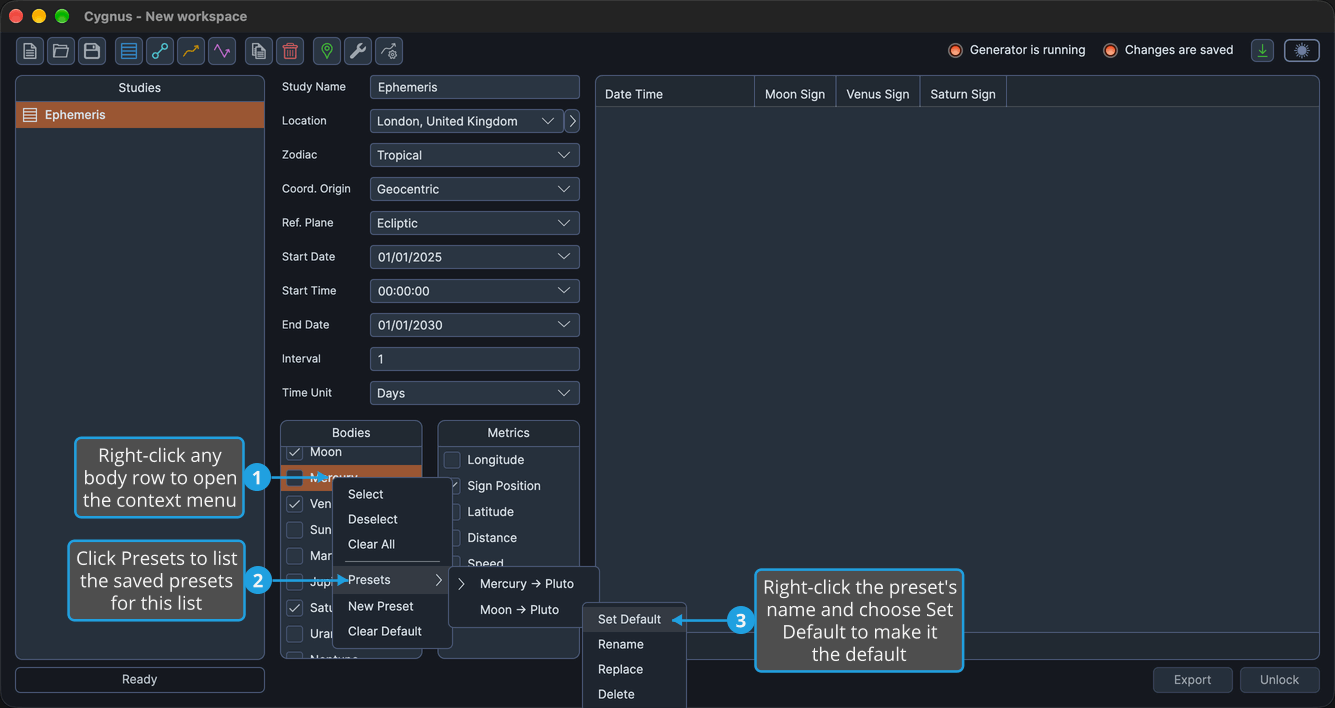Choose Delete in the preset menu
The image size is (1335, 708).
point(634,694)
